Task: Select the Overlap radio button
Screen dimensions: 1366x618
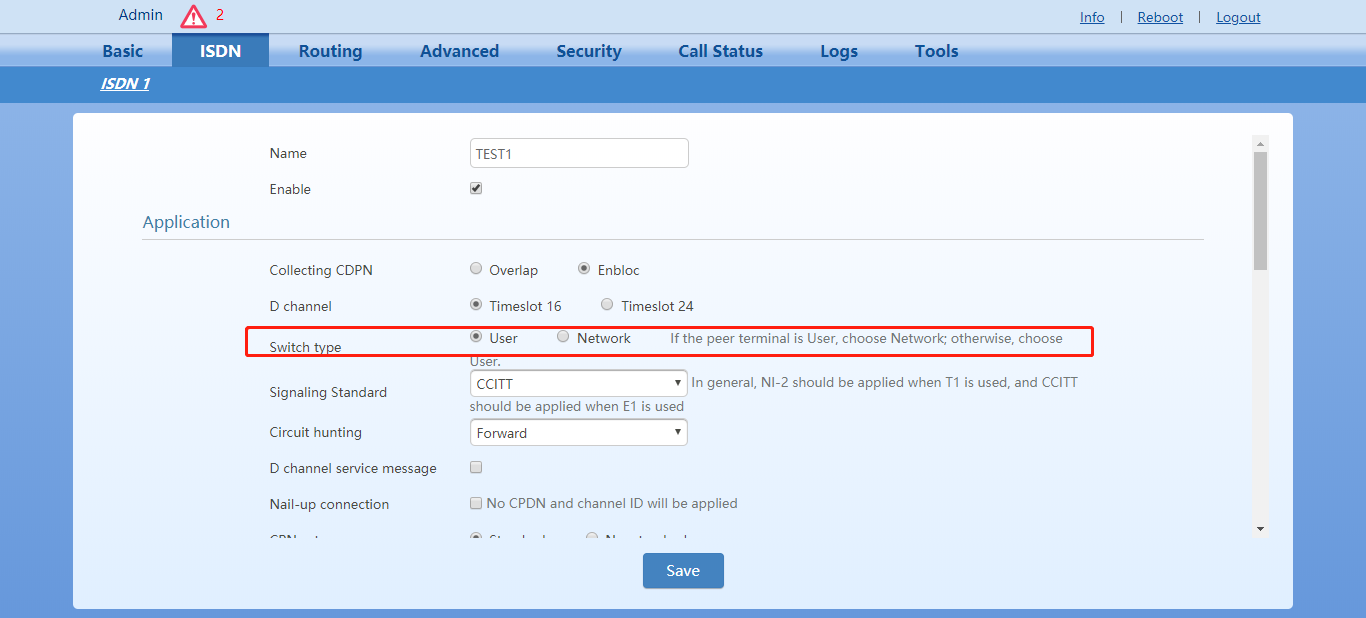Action: (x=476, y=269)
